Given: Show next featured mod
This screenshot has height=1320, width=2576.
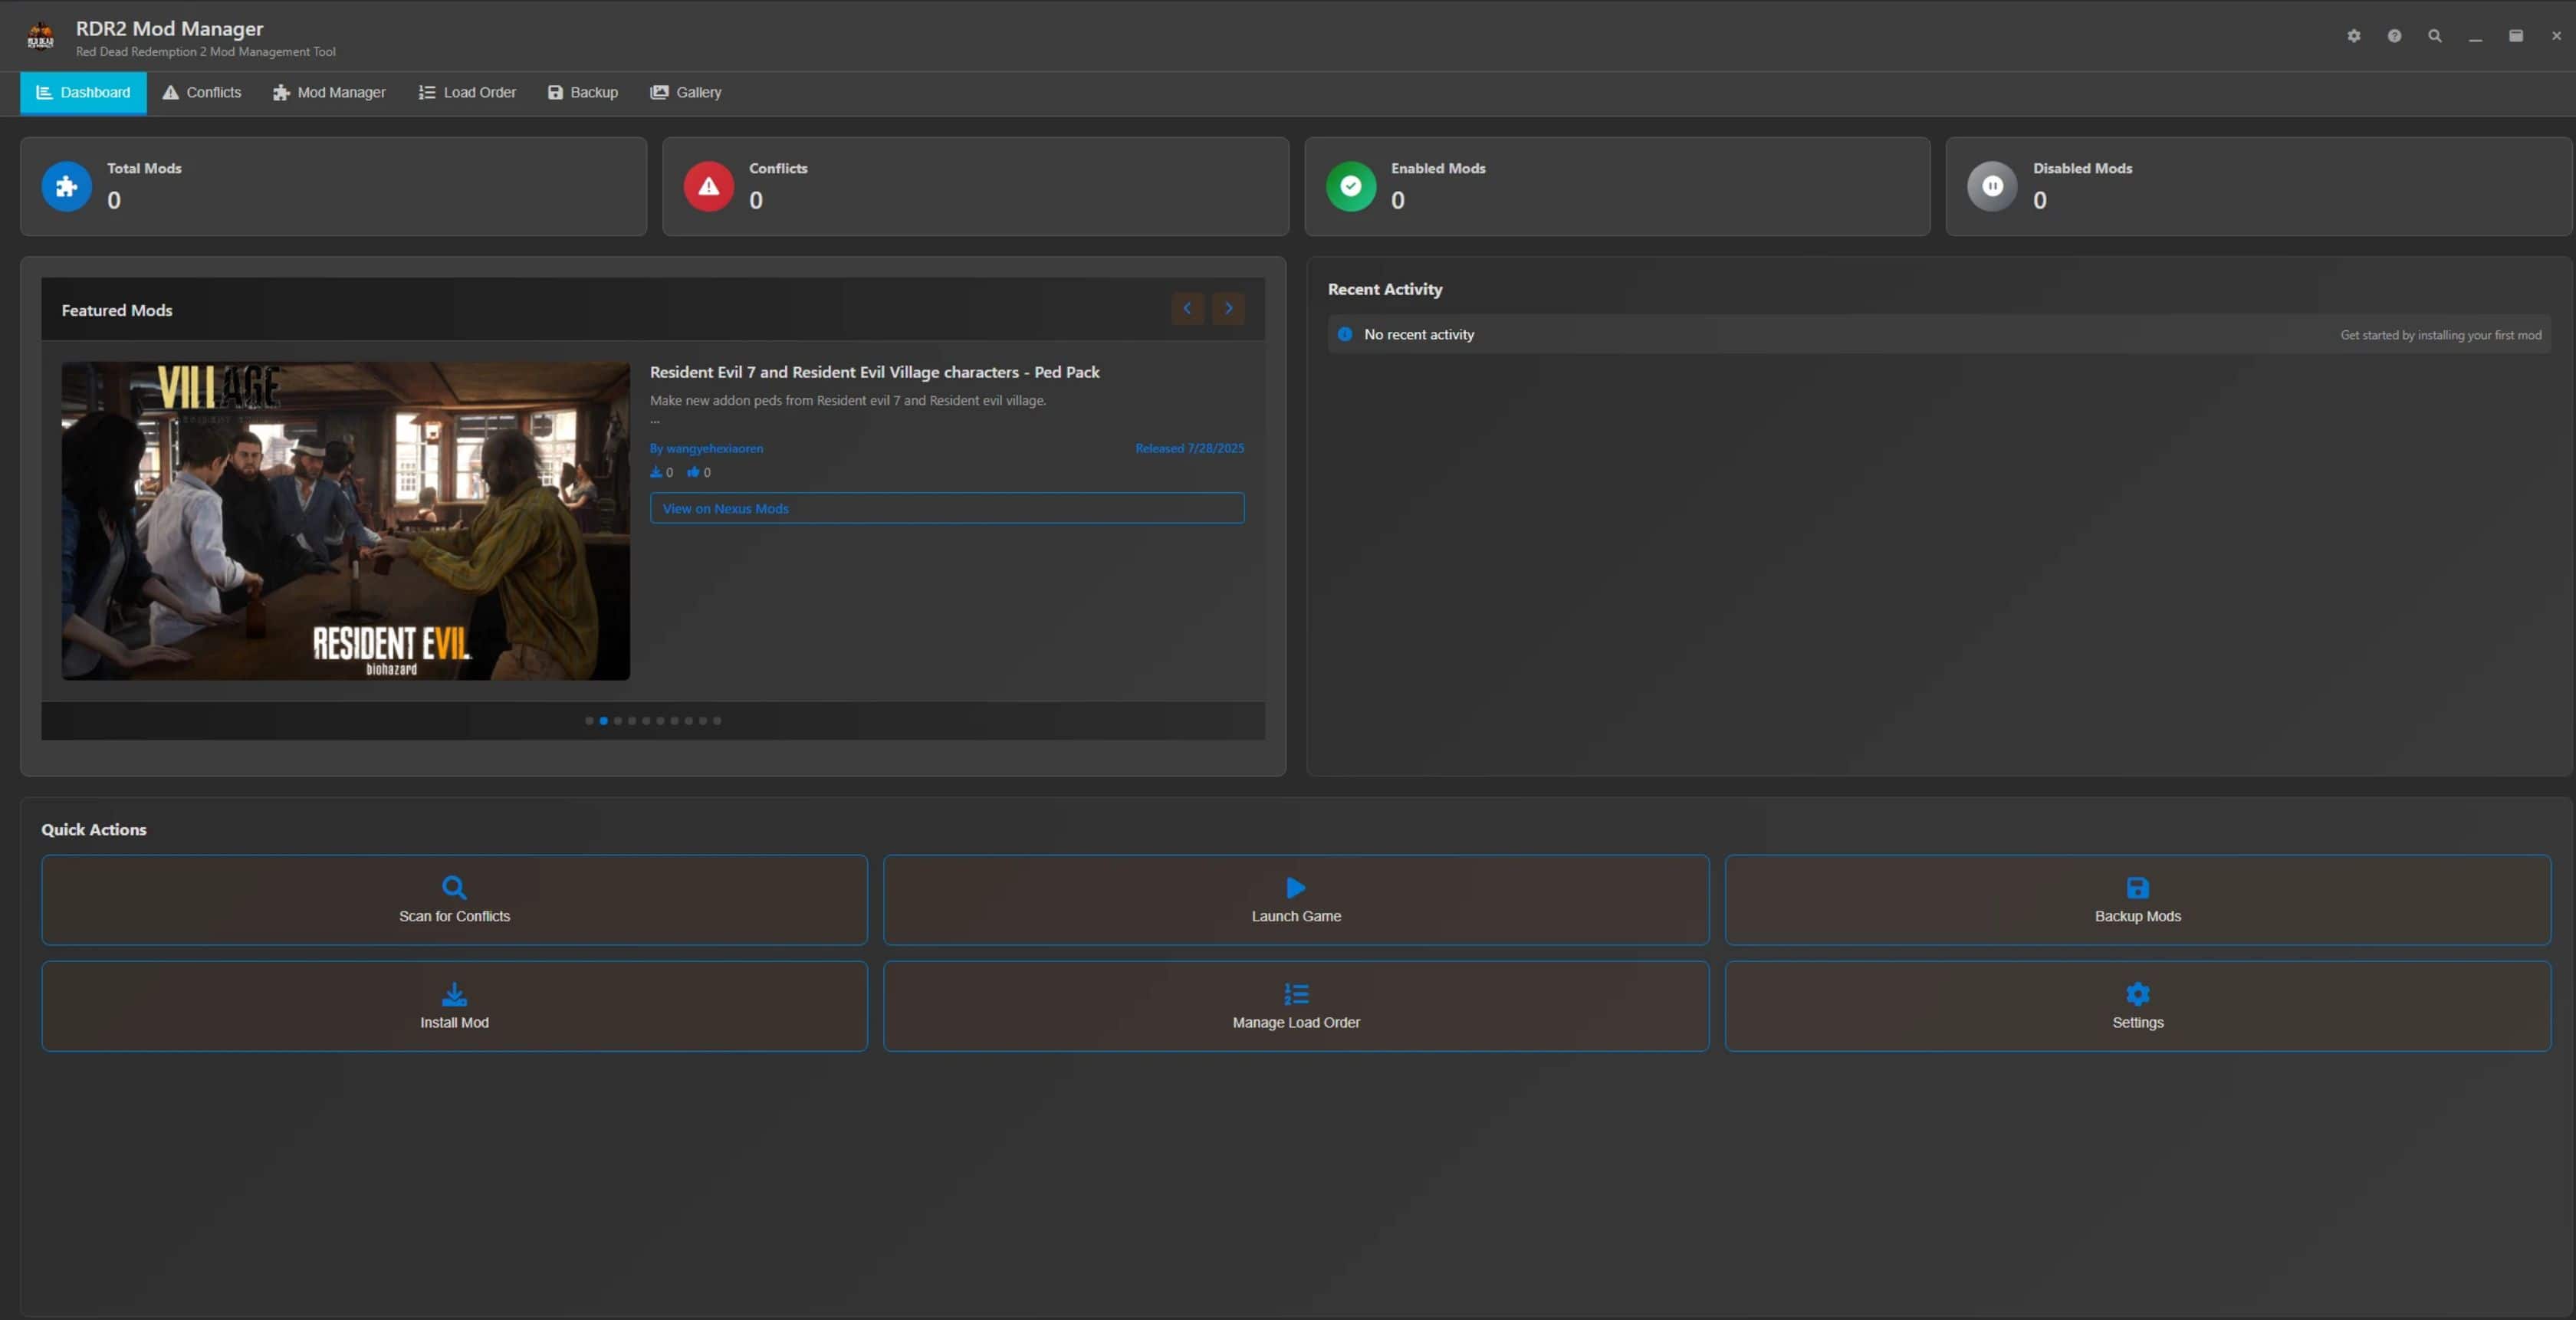Looking at the screenshot, I should click(x=1229, y=308).
